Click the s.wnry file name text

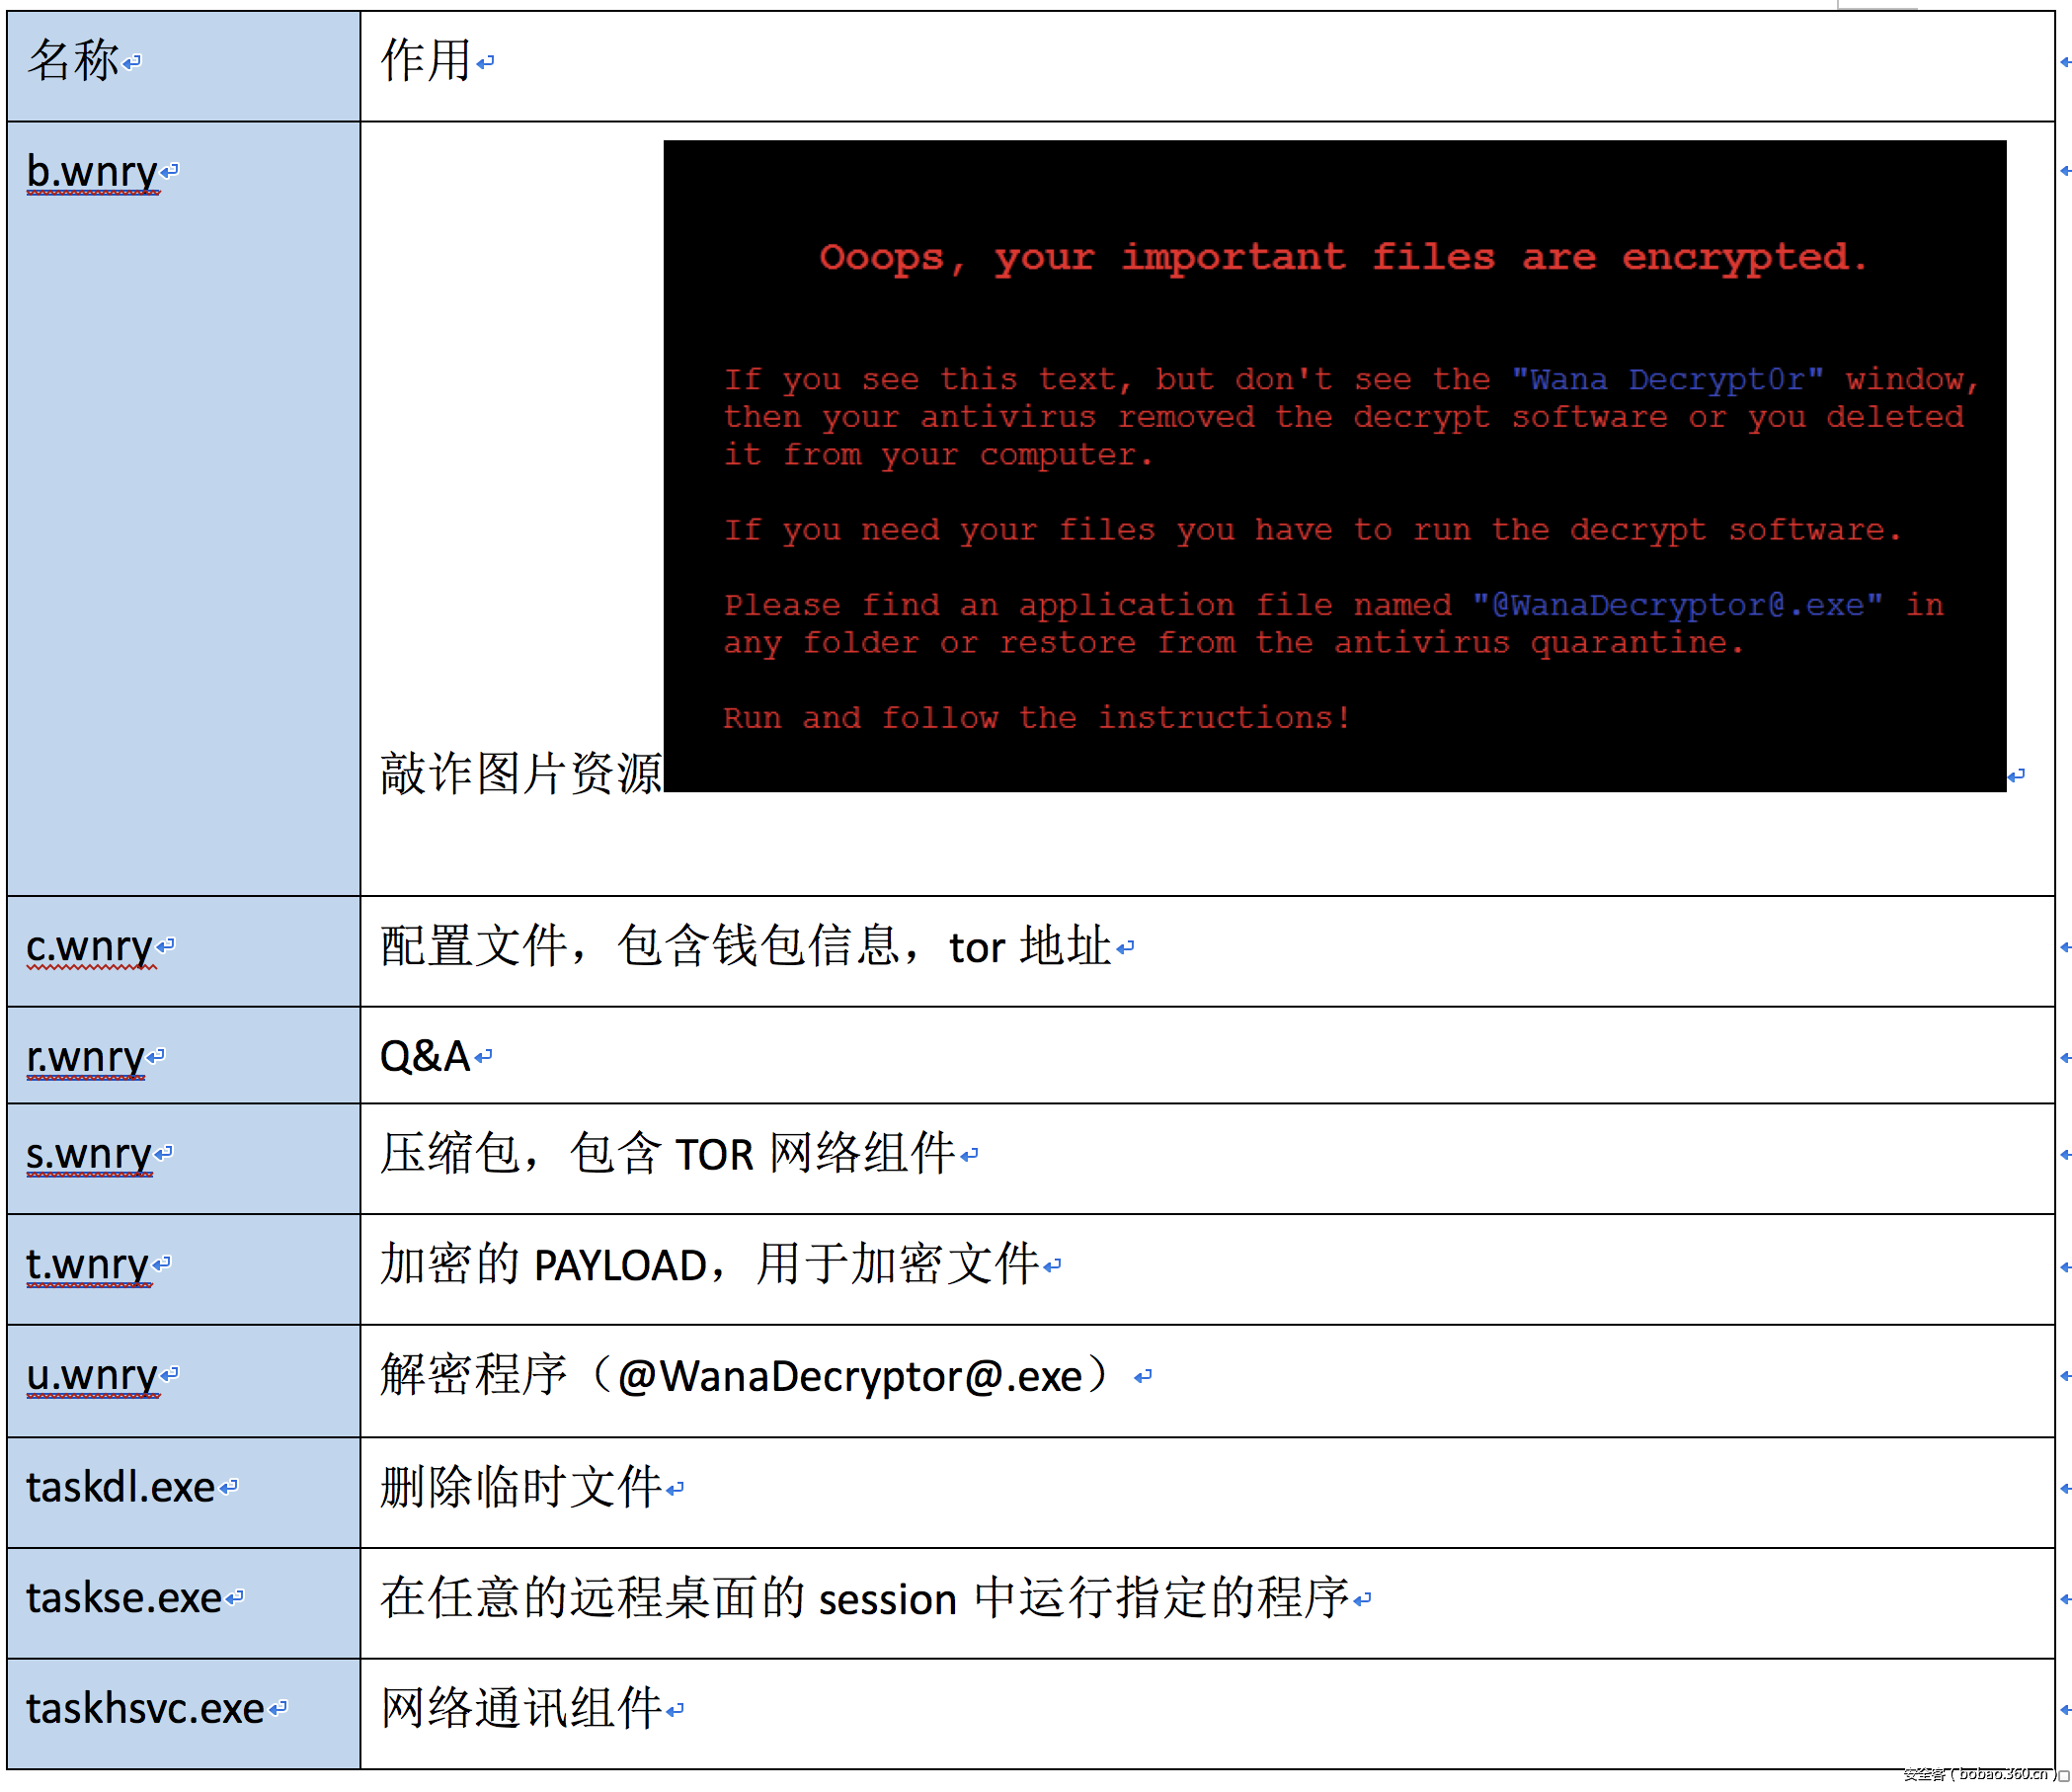[89, 1154]
